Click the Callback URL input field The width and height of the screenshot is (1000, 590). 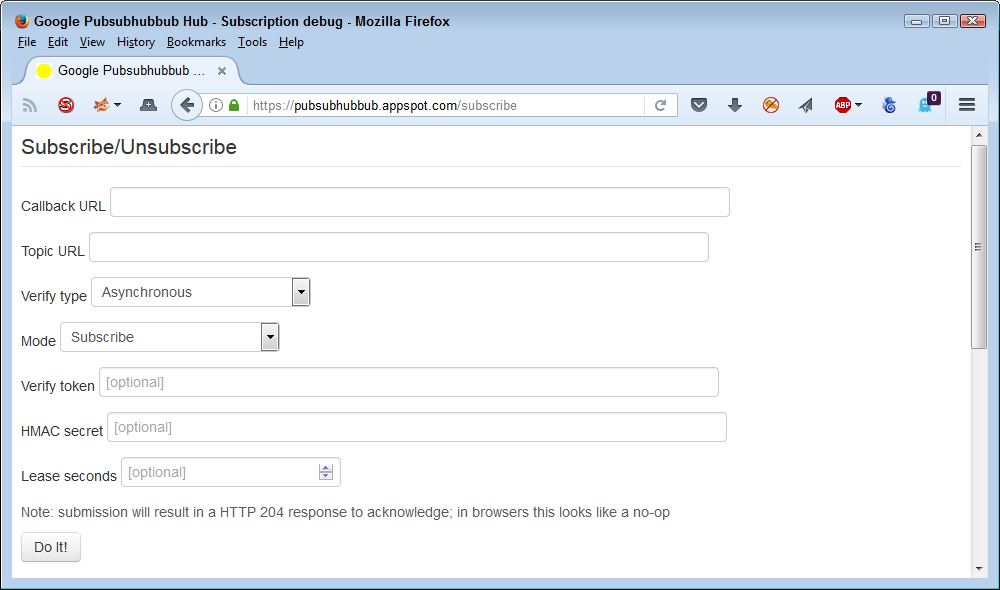coord(420,202)
